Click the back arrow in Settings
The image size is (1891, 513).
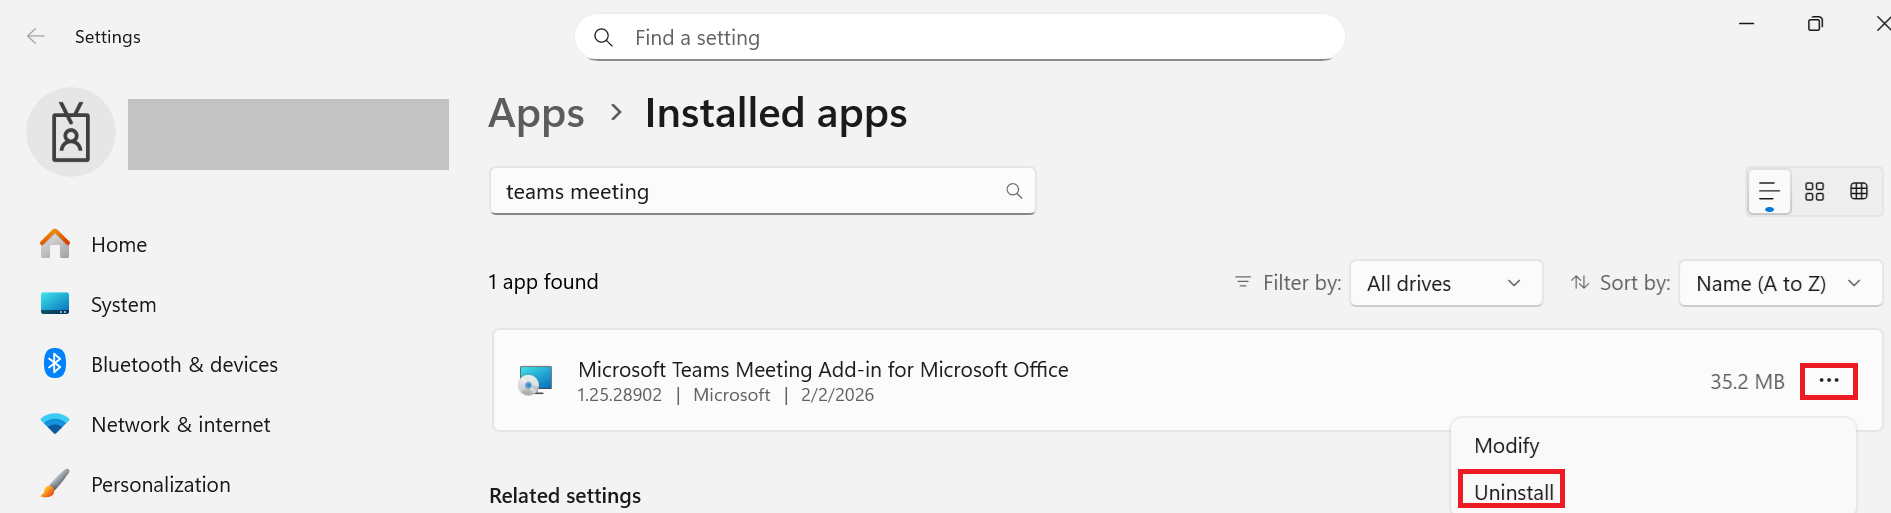coord(36,37)
